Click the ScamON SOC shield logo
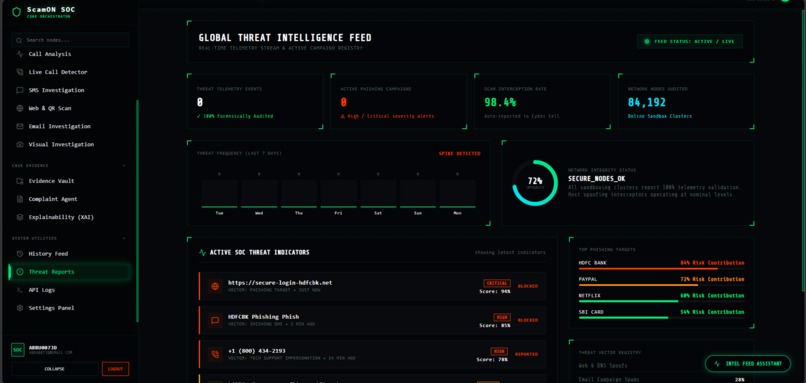 16,12
